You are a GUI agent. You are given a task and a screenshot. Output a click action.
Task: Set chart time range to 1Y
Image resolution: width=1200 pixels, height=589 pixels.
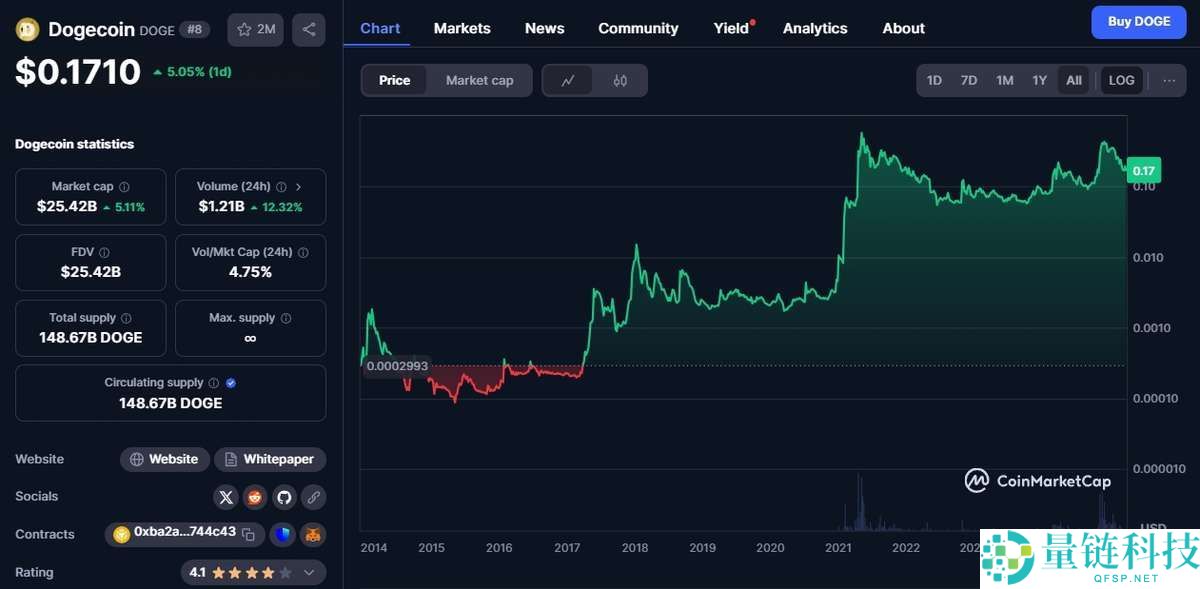coord(1039,81)
